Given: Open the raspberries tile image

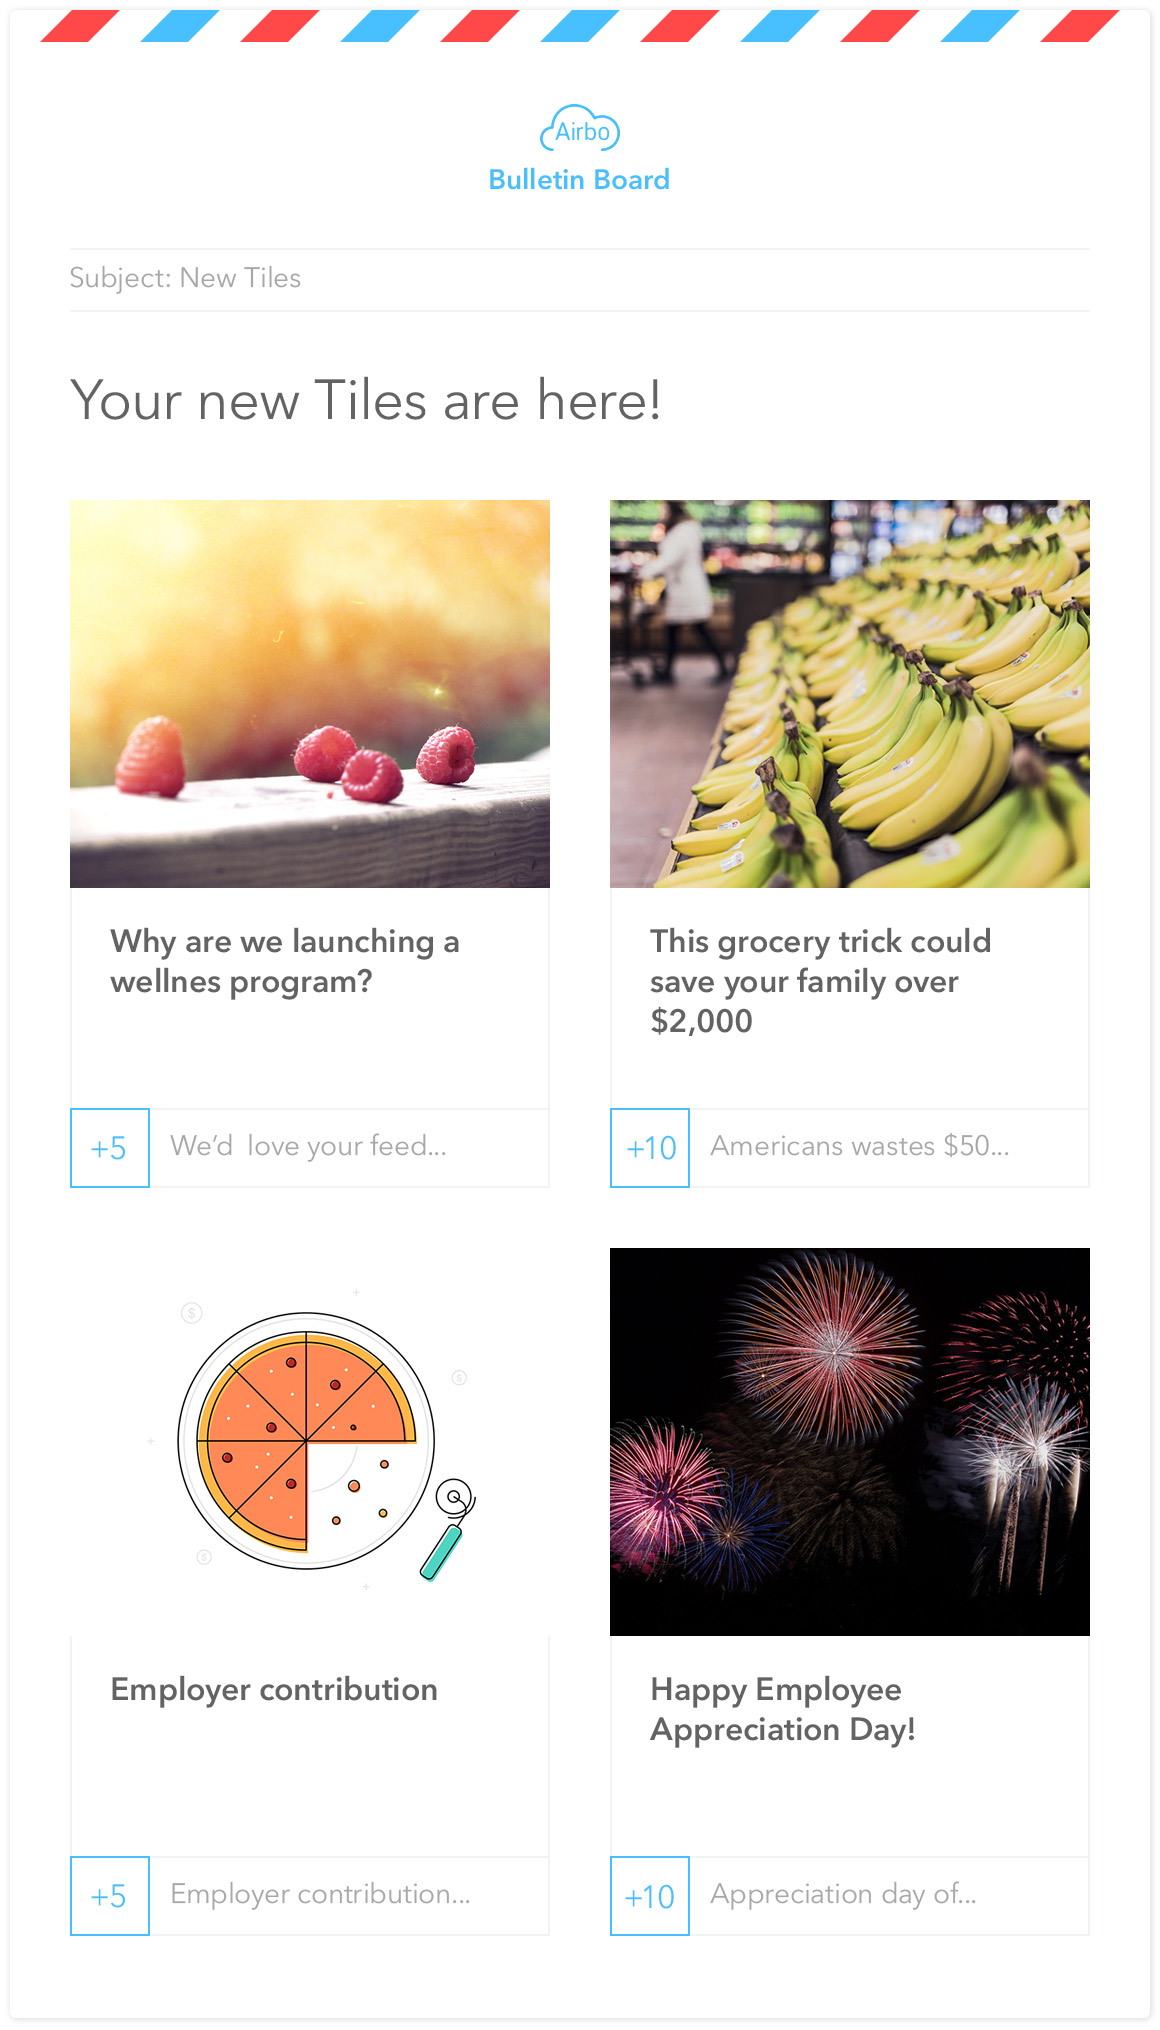Looking at the screenshot, I should tap(310, 694).
